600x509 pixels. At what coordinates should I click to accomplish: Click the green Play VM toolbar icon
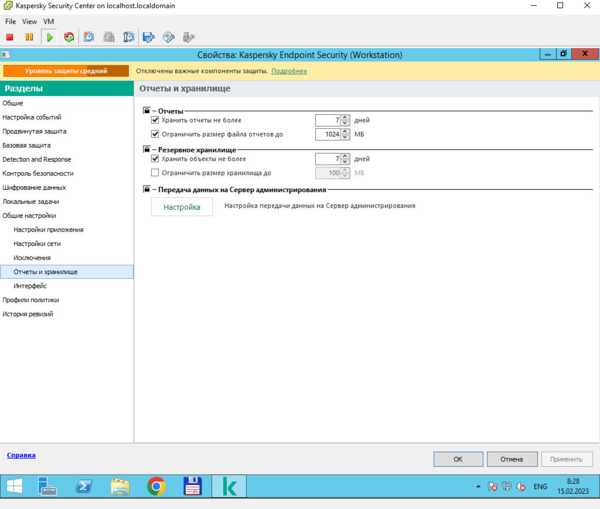[x=49, y=37]
